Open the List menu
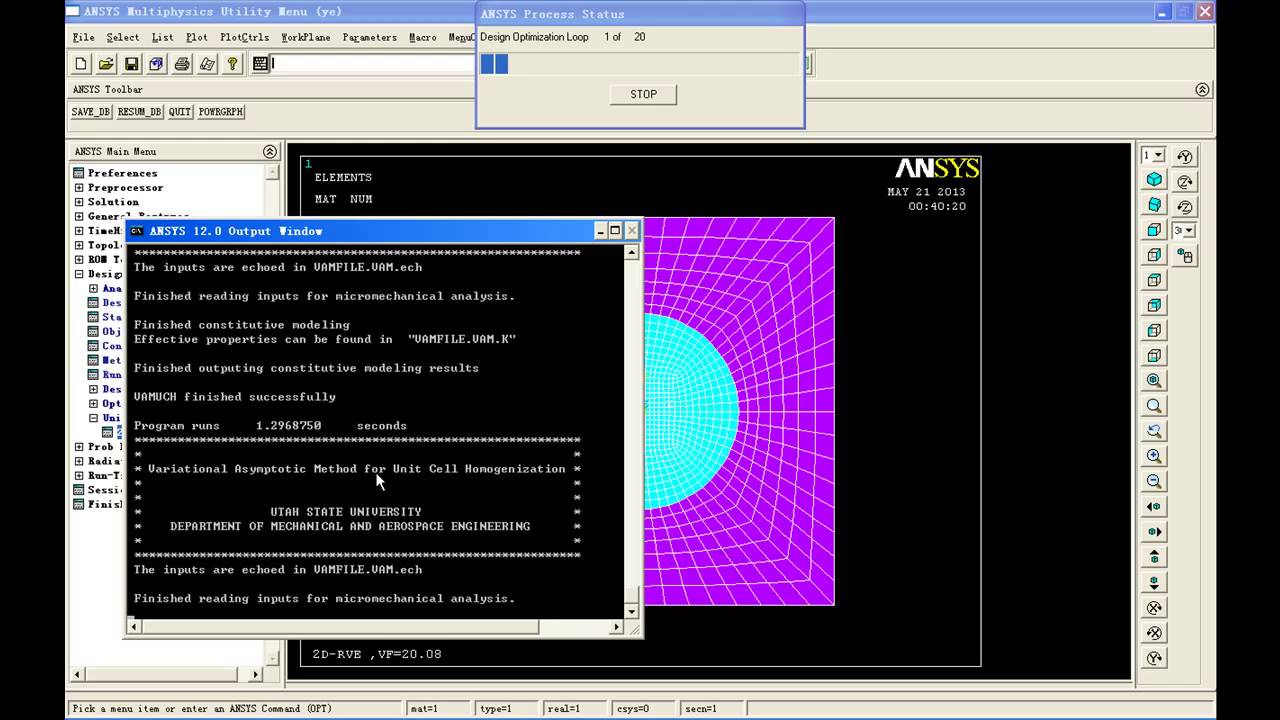 pyautogui.click(x=162, y=37)
